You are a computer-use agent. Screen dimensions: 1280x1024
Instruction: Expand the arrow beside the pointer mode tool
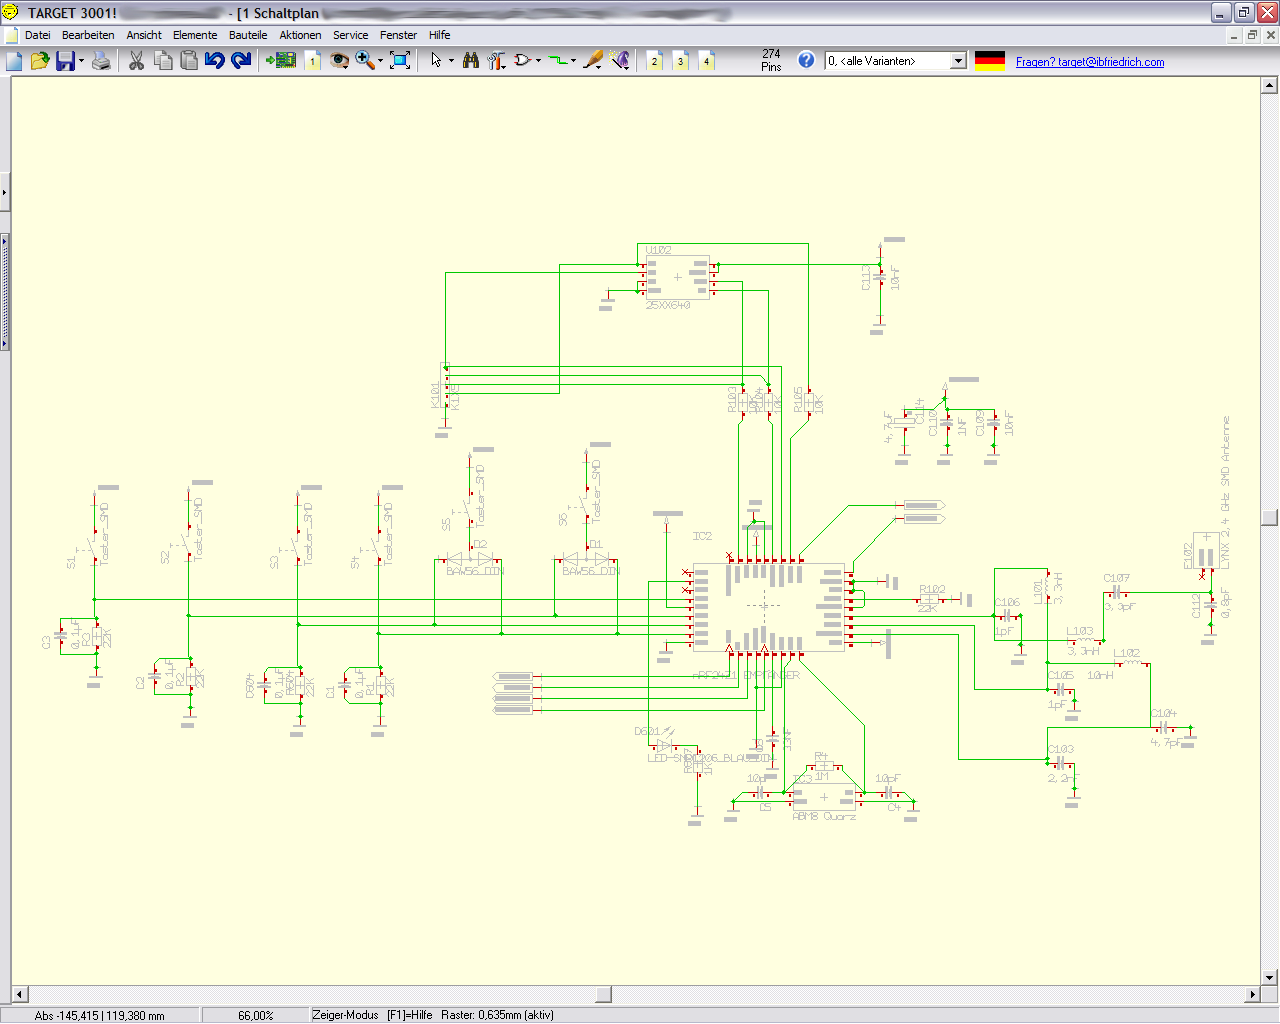(451, 61)
